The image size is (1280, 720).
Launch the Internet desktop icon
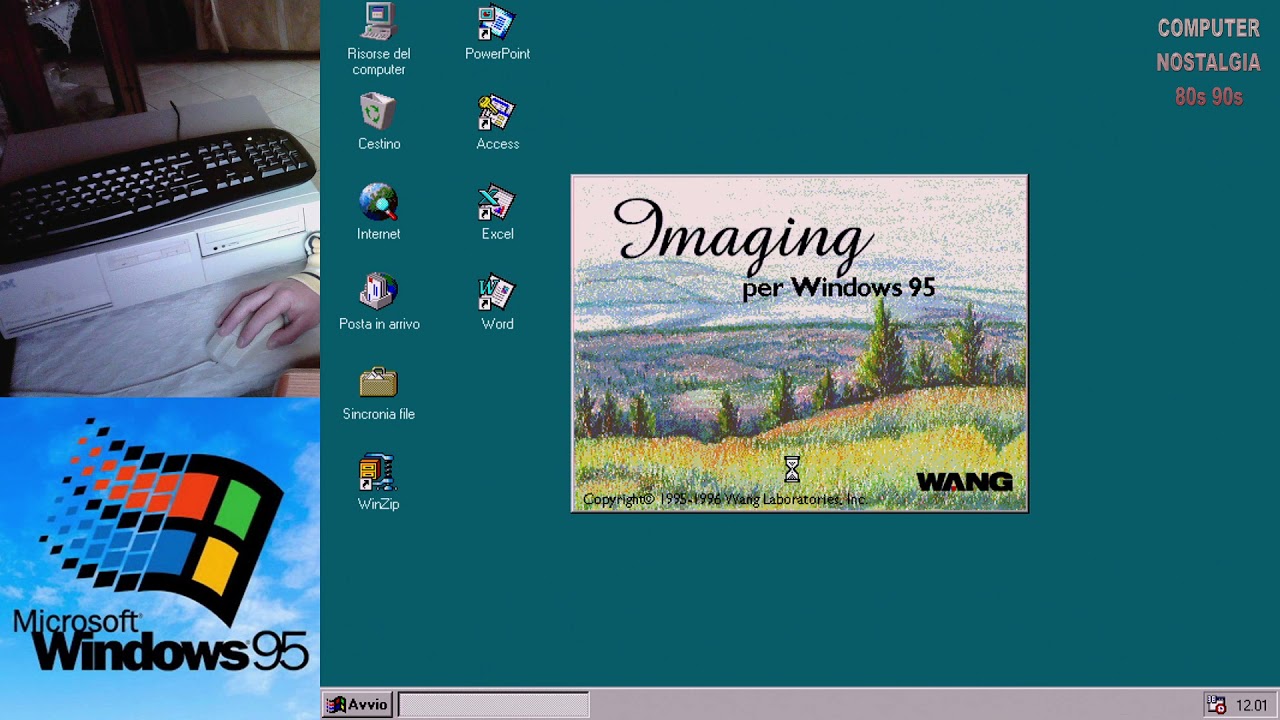click(378, 203)
